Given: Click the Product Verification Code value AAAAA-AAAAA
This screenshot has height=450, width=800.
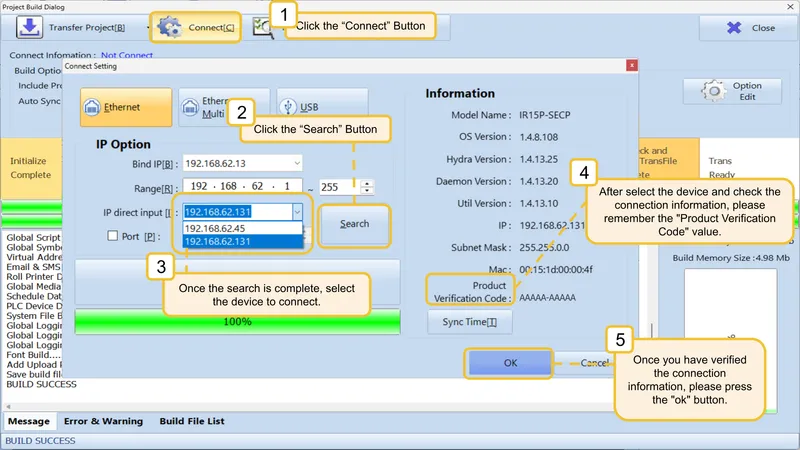Looking at the screenshot, I should pyautogui.click(x=547, y=297).
